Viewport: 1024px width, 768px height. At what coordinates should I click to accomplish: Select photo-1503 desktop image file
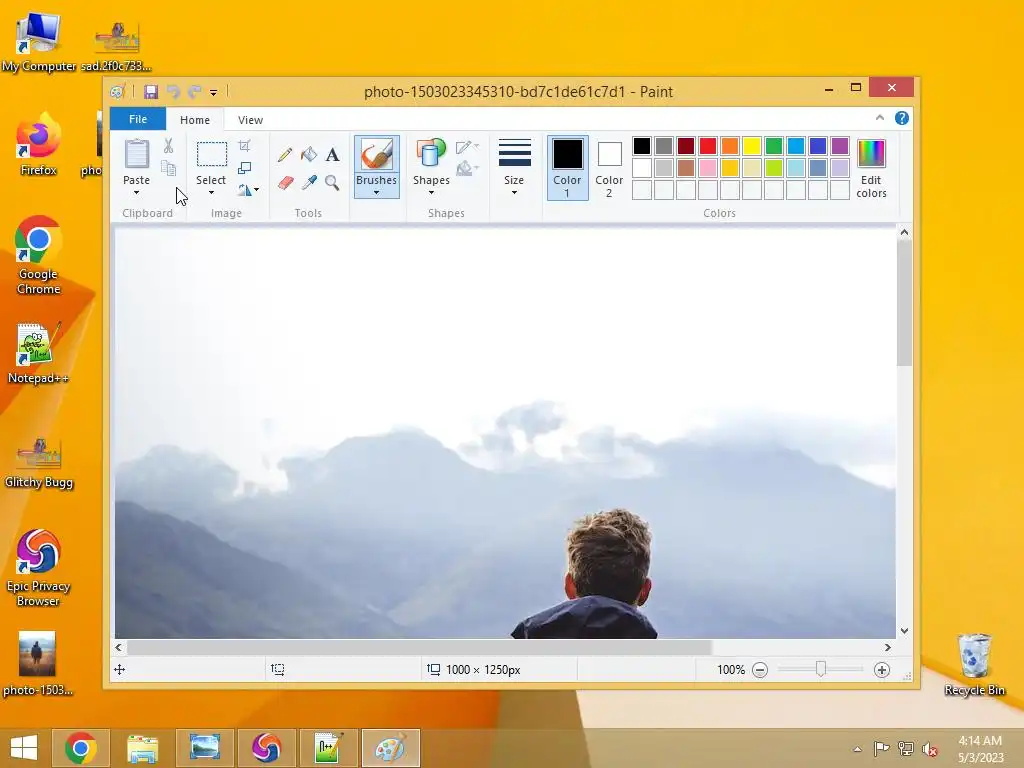point(37,664)
